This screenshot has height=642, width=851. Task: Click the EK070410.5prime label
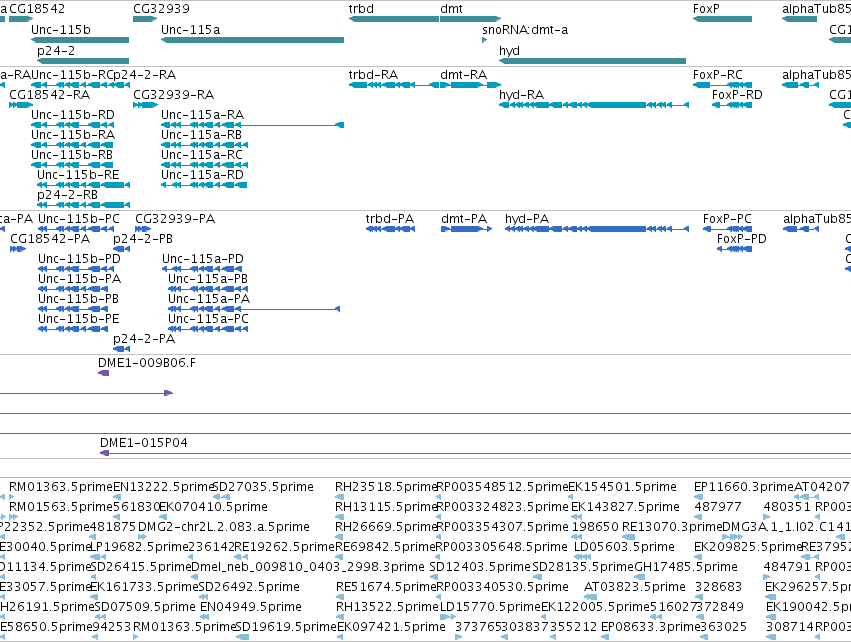click(x=213, y=507)
